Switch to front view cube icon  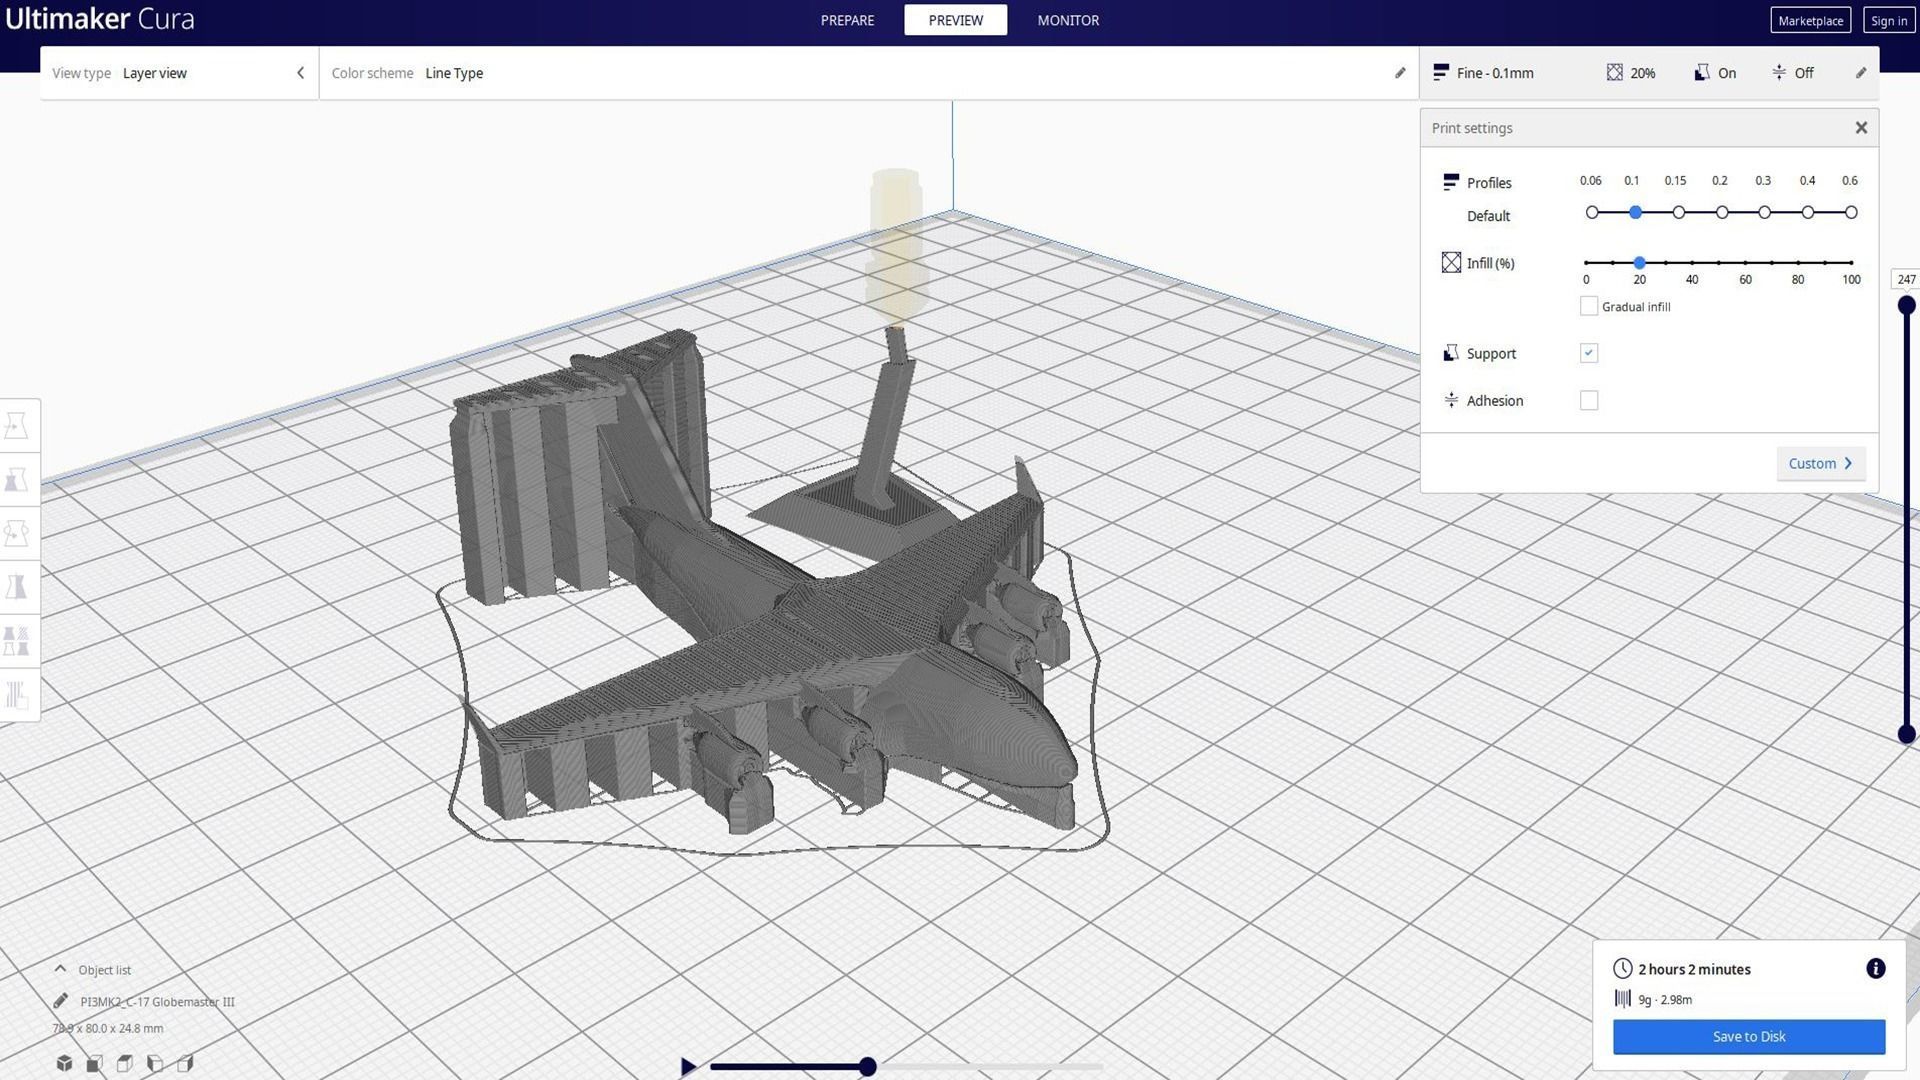tap(94, 1063)
